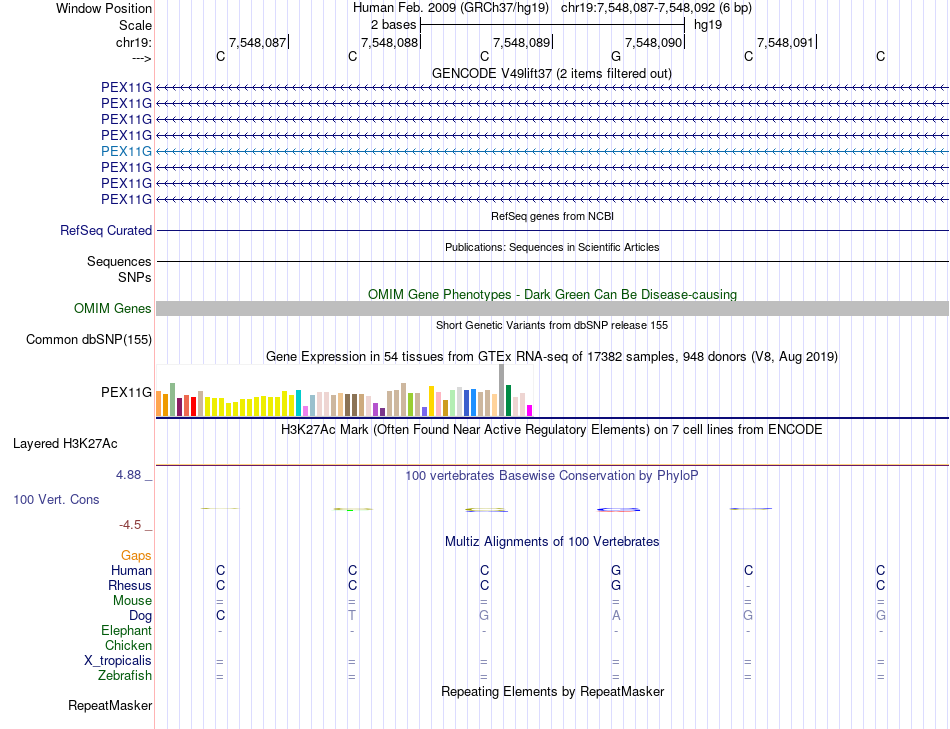The width and height of the screenshot is (950, 729).
Task: Click the gap dash in the Rhesus row
Action: (748, 586)
